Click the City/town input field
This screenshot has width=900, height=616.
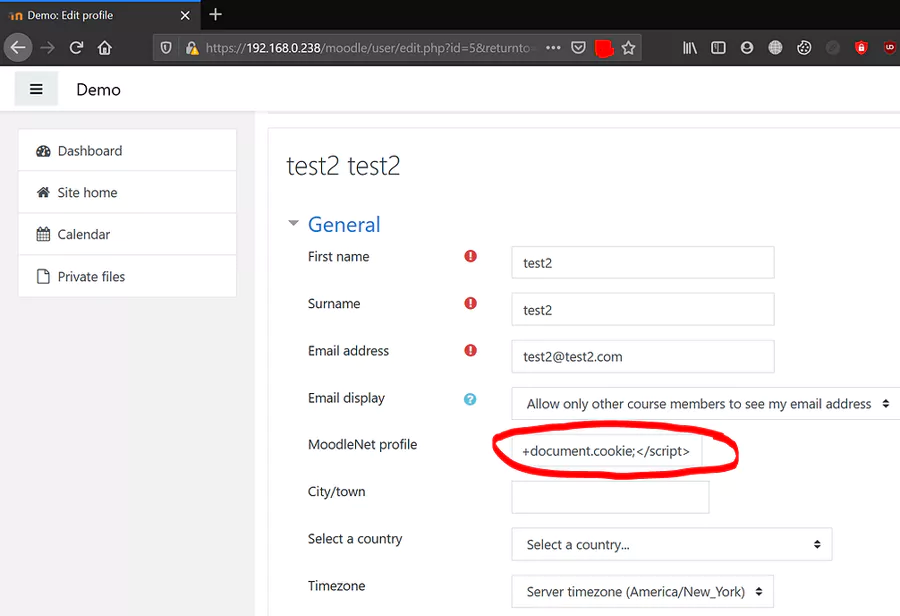click(x=610, y=497)
